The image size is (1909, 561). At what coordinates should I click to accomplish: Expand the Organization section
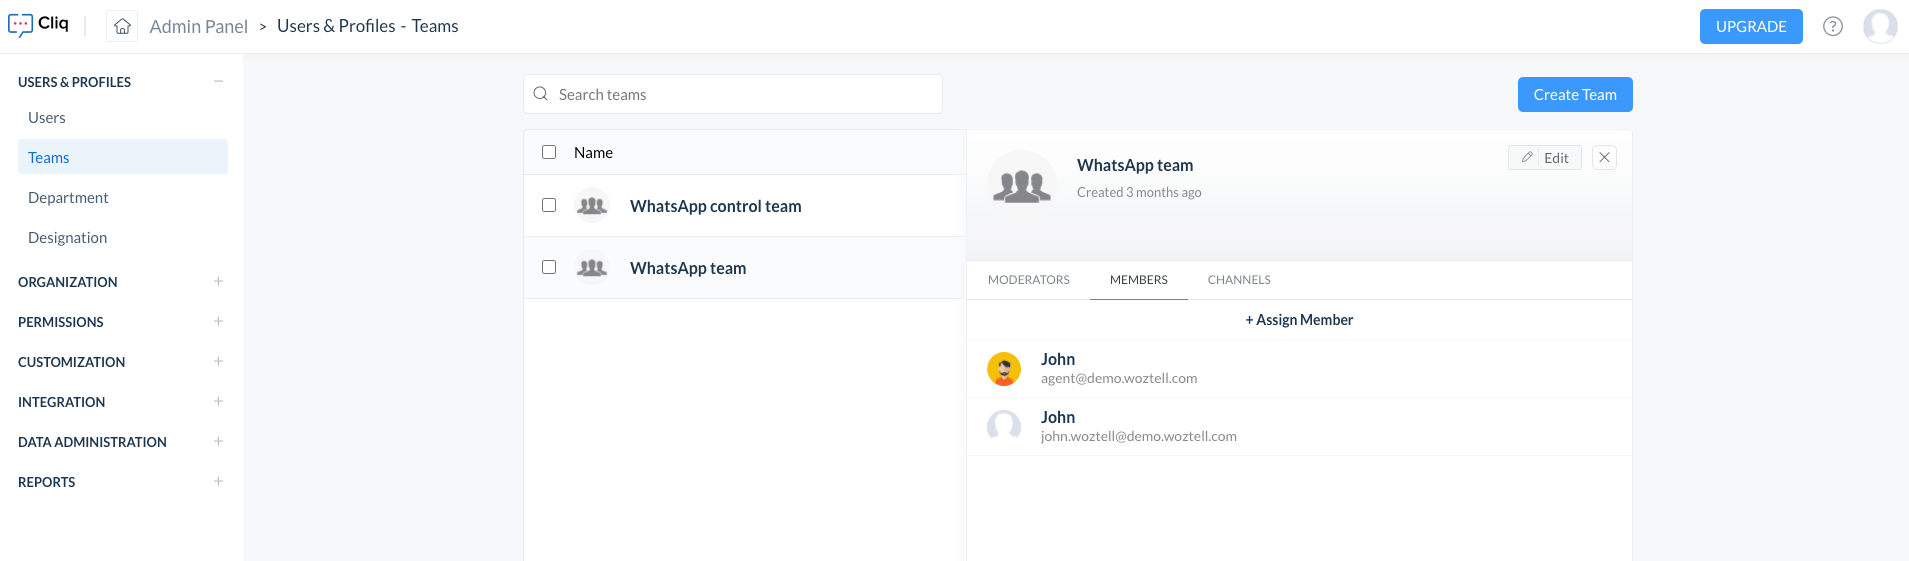(x=218, y=281)
